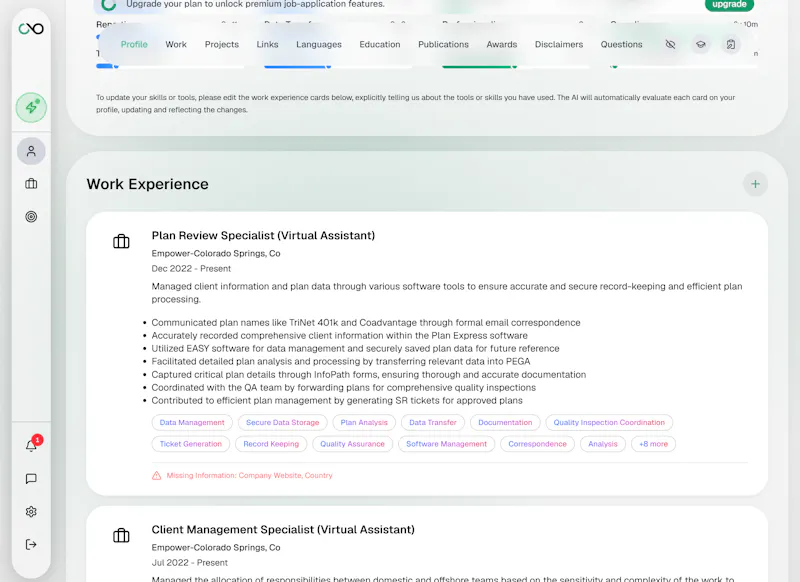Switch to the Work tab
The image size is (800, 582).
pyautogui.click(x=176, y=44)
